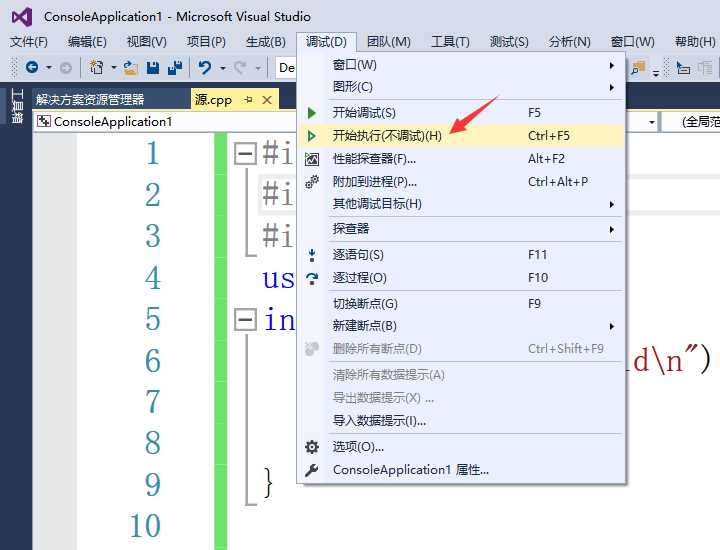Click the undo arrow icon

click(204, 68)
